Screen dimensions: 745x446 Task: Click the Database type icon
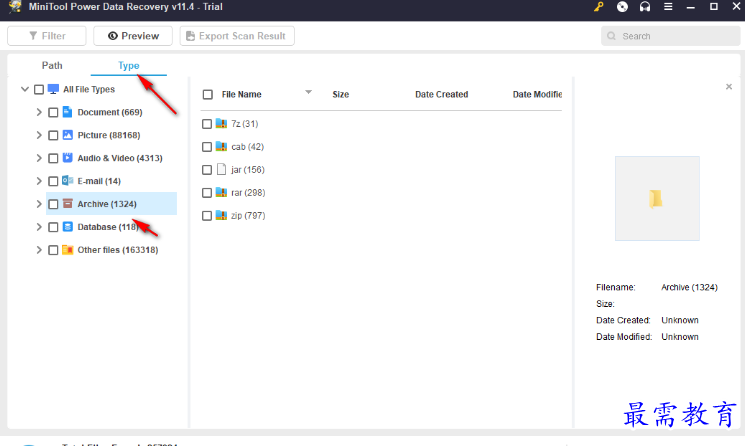[x=67, y=227]
